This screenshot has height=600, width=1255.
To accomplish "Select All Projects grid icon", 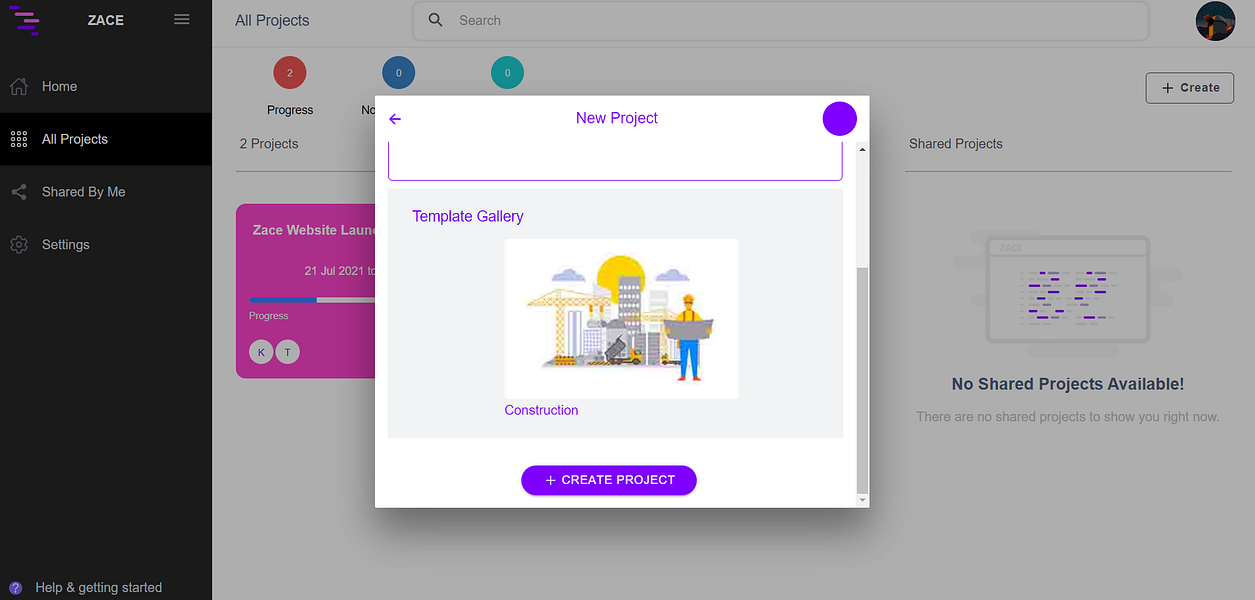I will click(18, 139).
